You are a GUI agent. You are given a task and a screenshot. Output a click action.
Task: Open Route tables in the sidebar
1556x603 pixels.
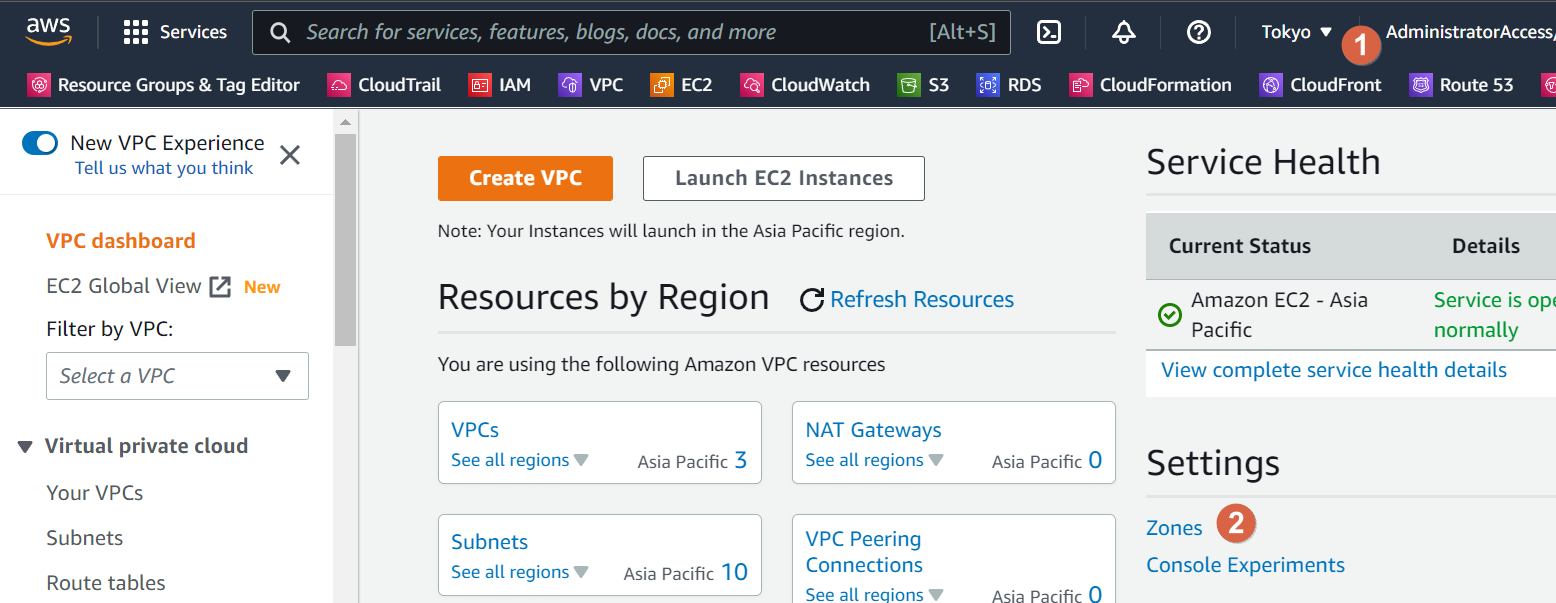pos(106,583)
